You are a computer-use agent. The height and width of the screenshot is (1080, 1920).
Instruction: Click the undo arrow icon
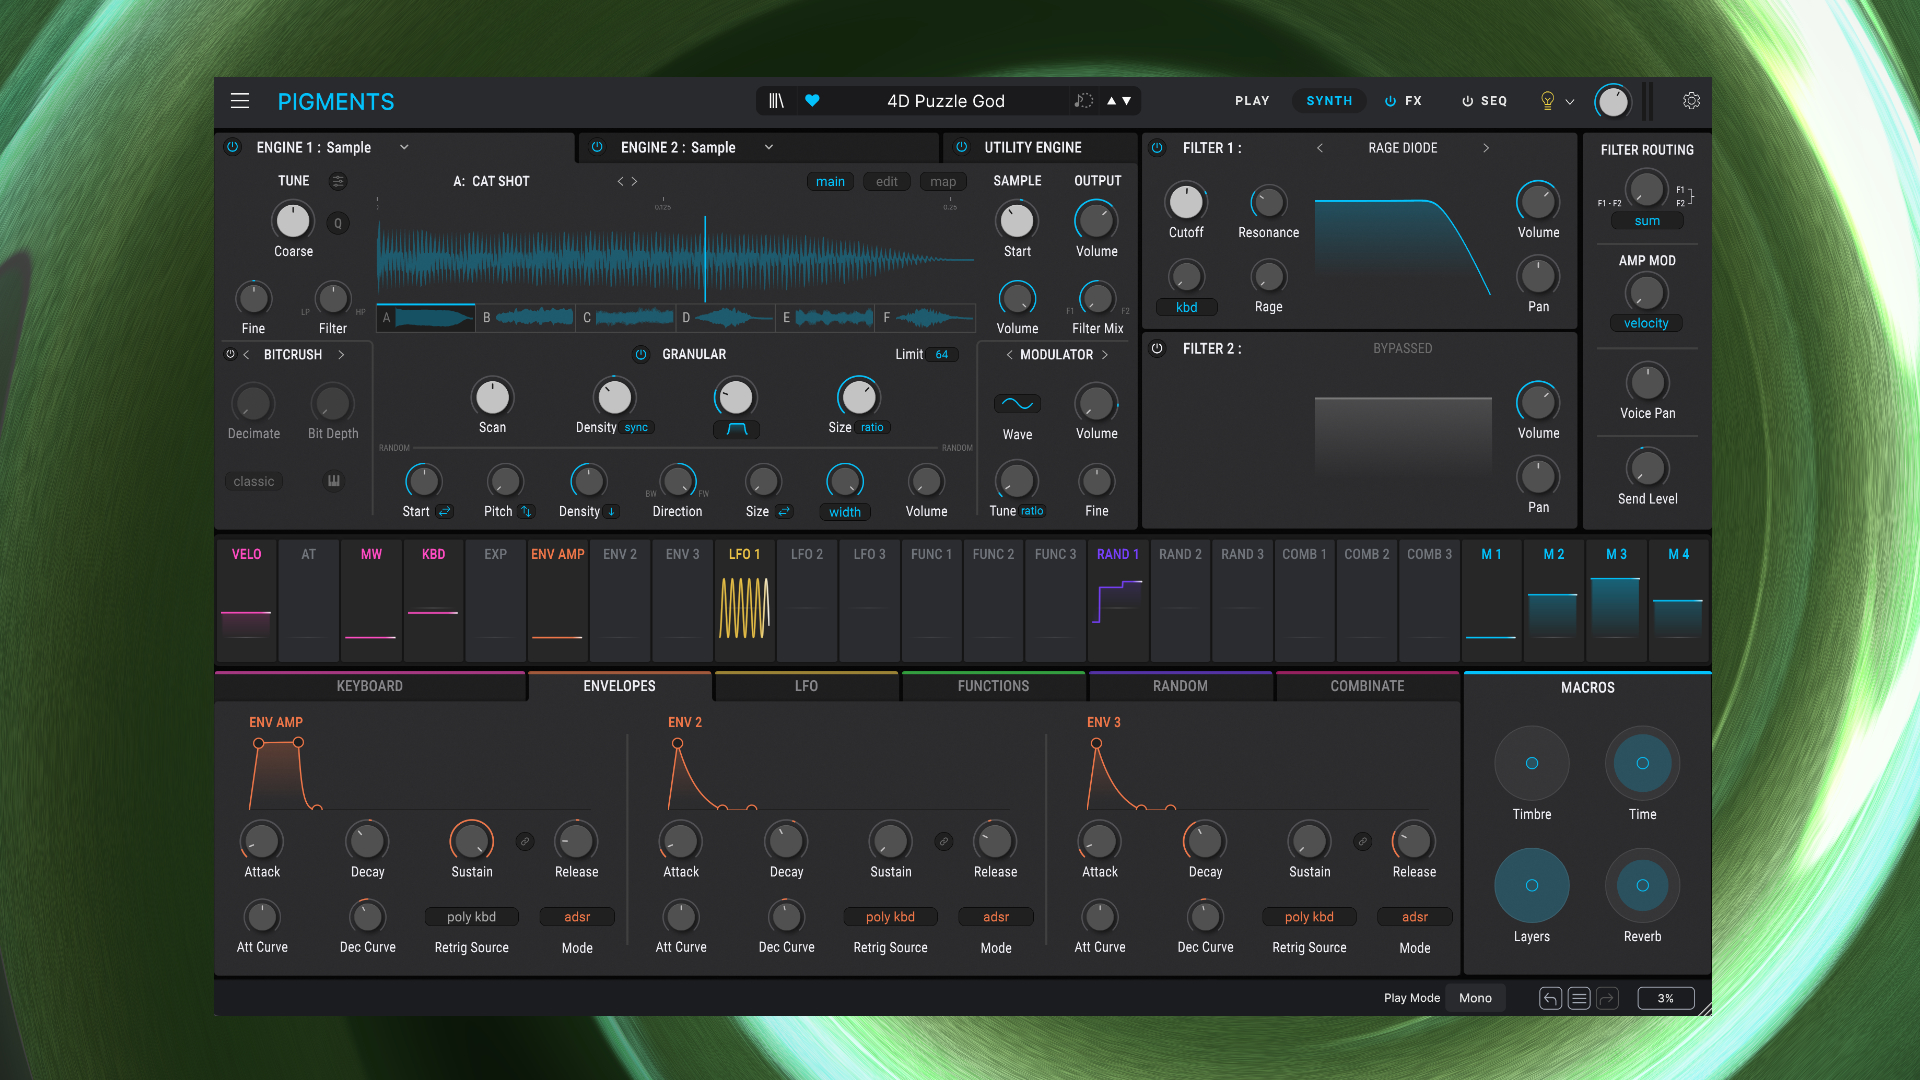[x=1549, y=997]
